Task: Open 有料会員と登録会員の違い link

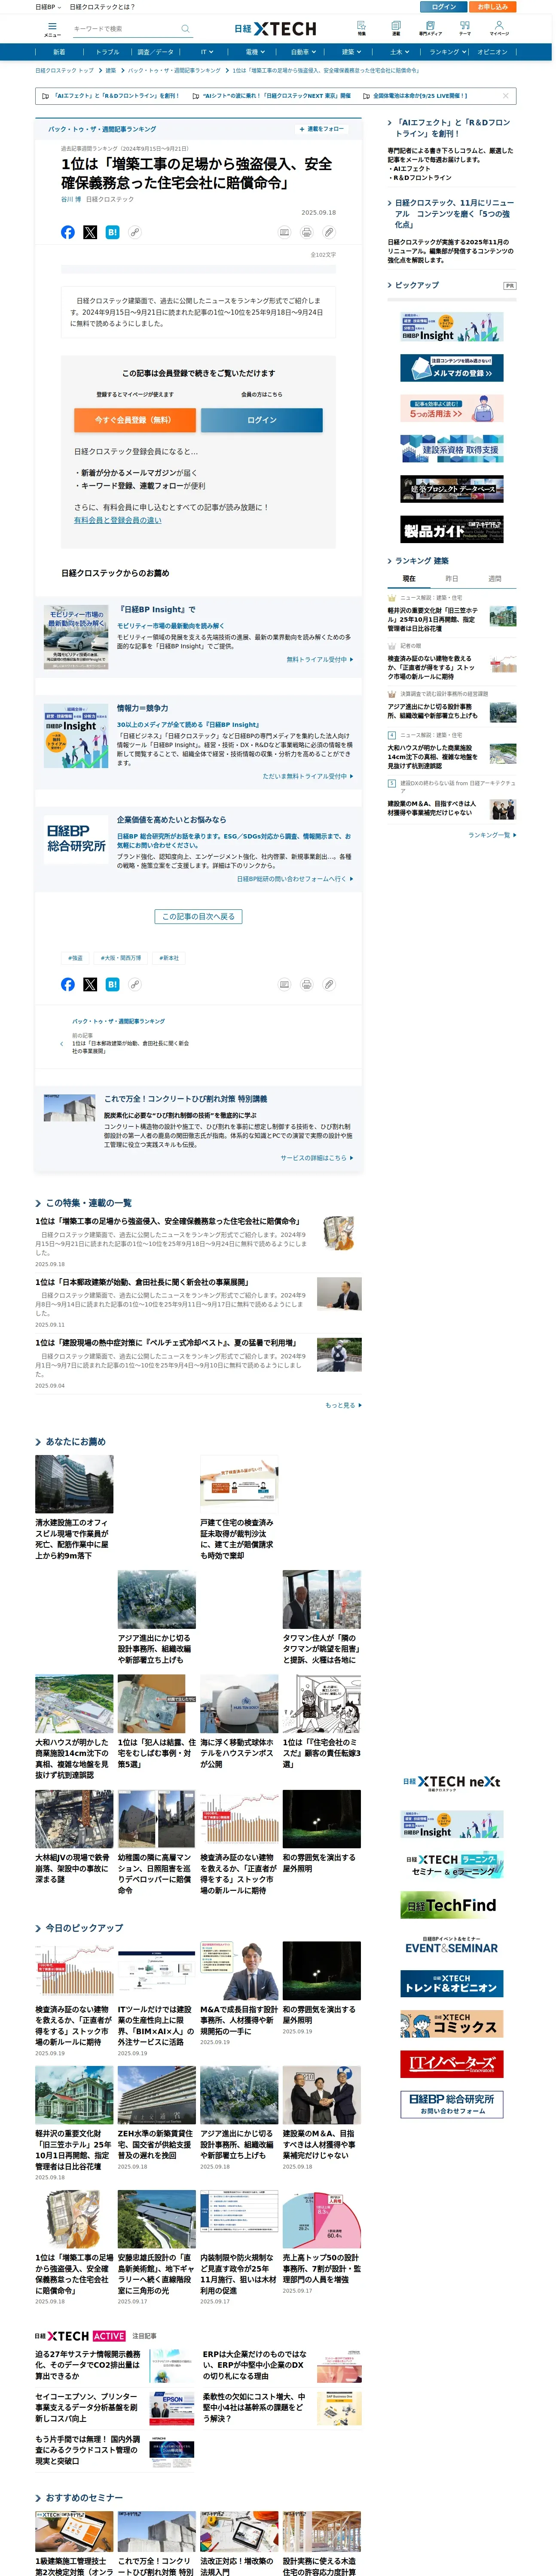Action: click(118, 520)
